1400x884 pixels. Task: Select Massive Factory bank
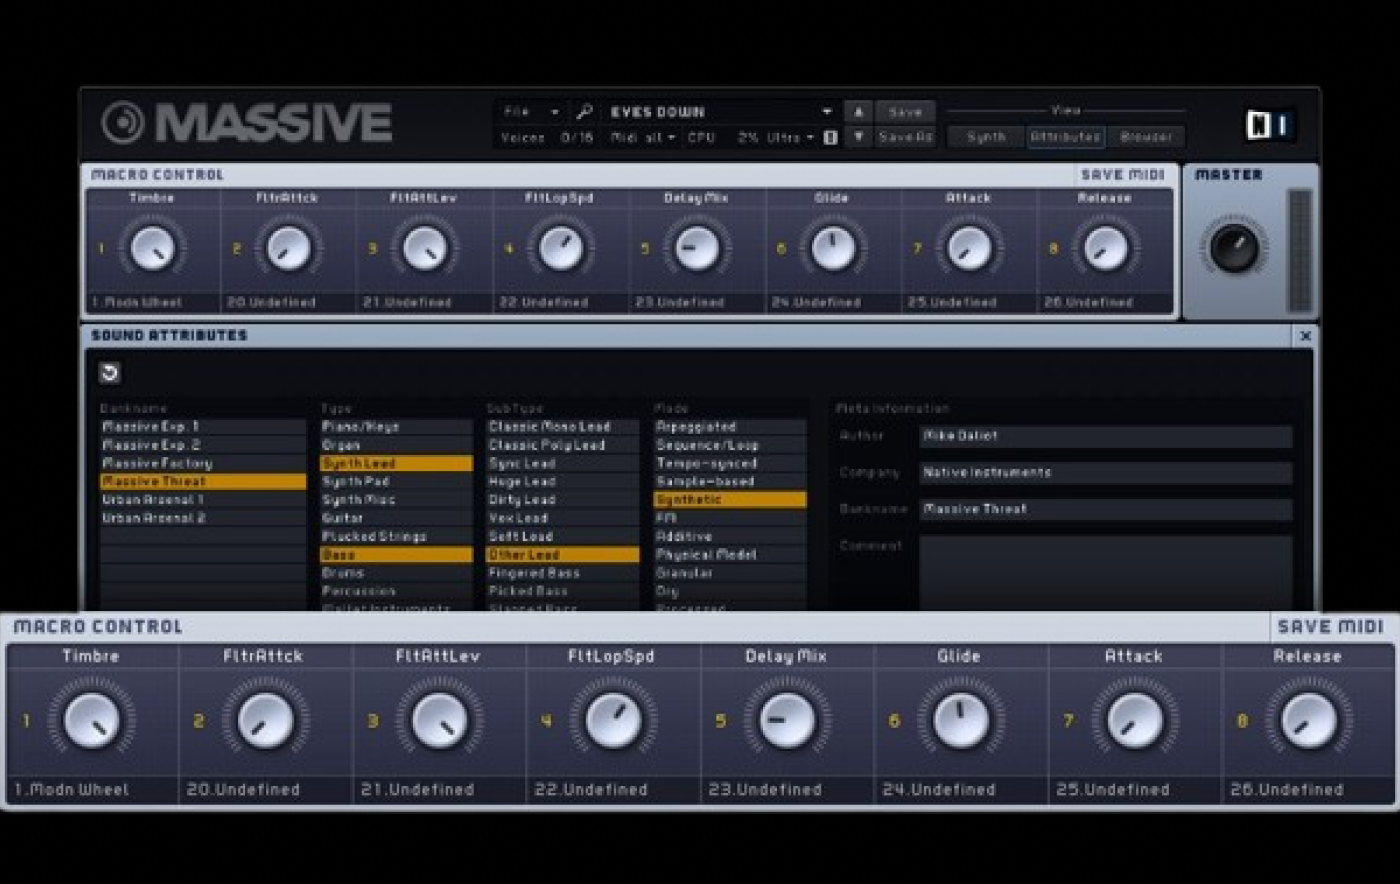click(203, 464)
